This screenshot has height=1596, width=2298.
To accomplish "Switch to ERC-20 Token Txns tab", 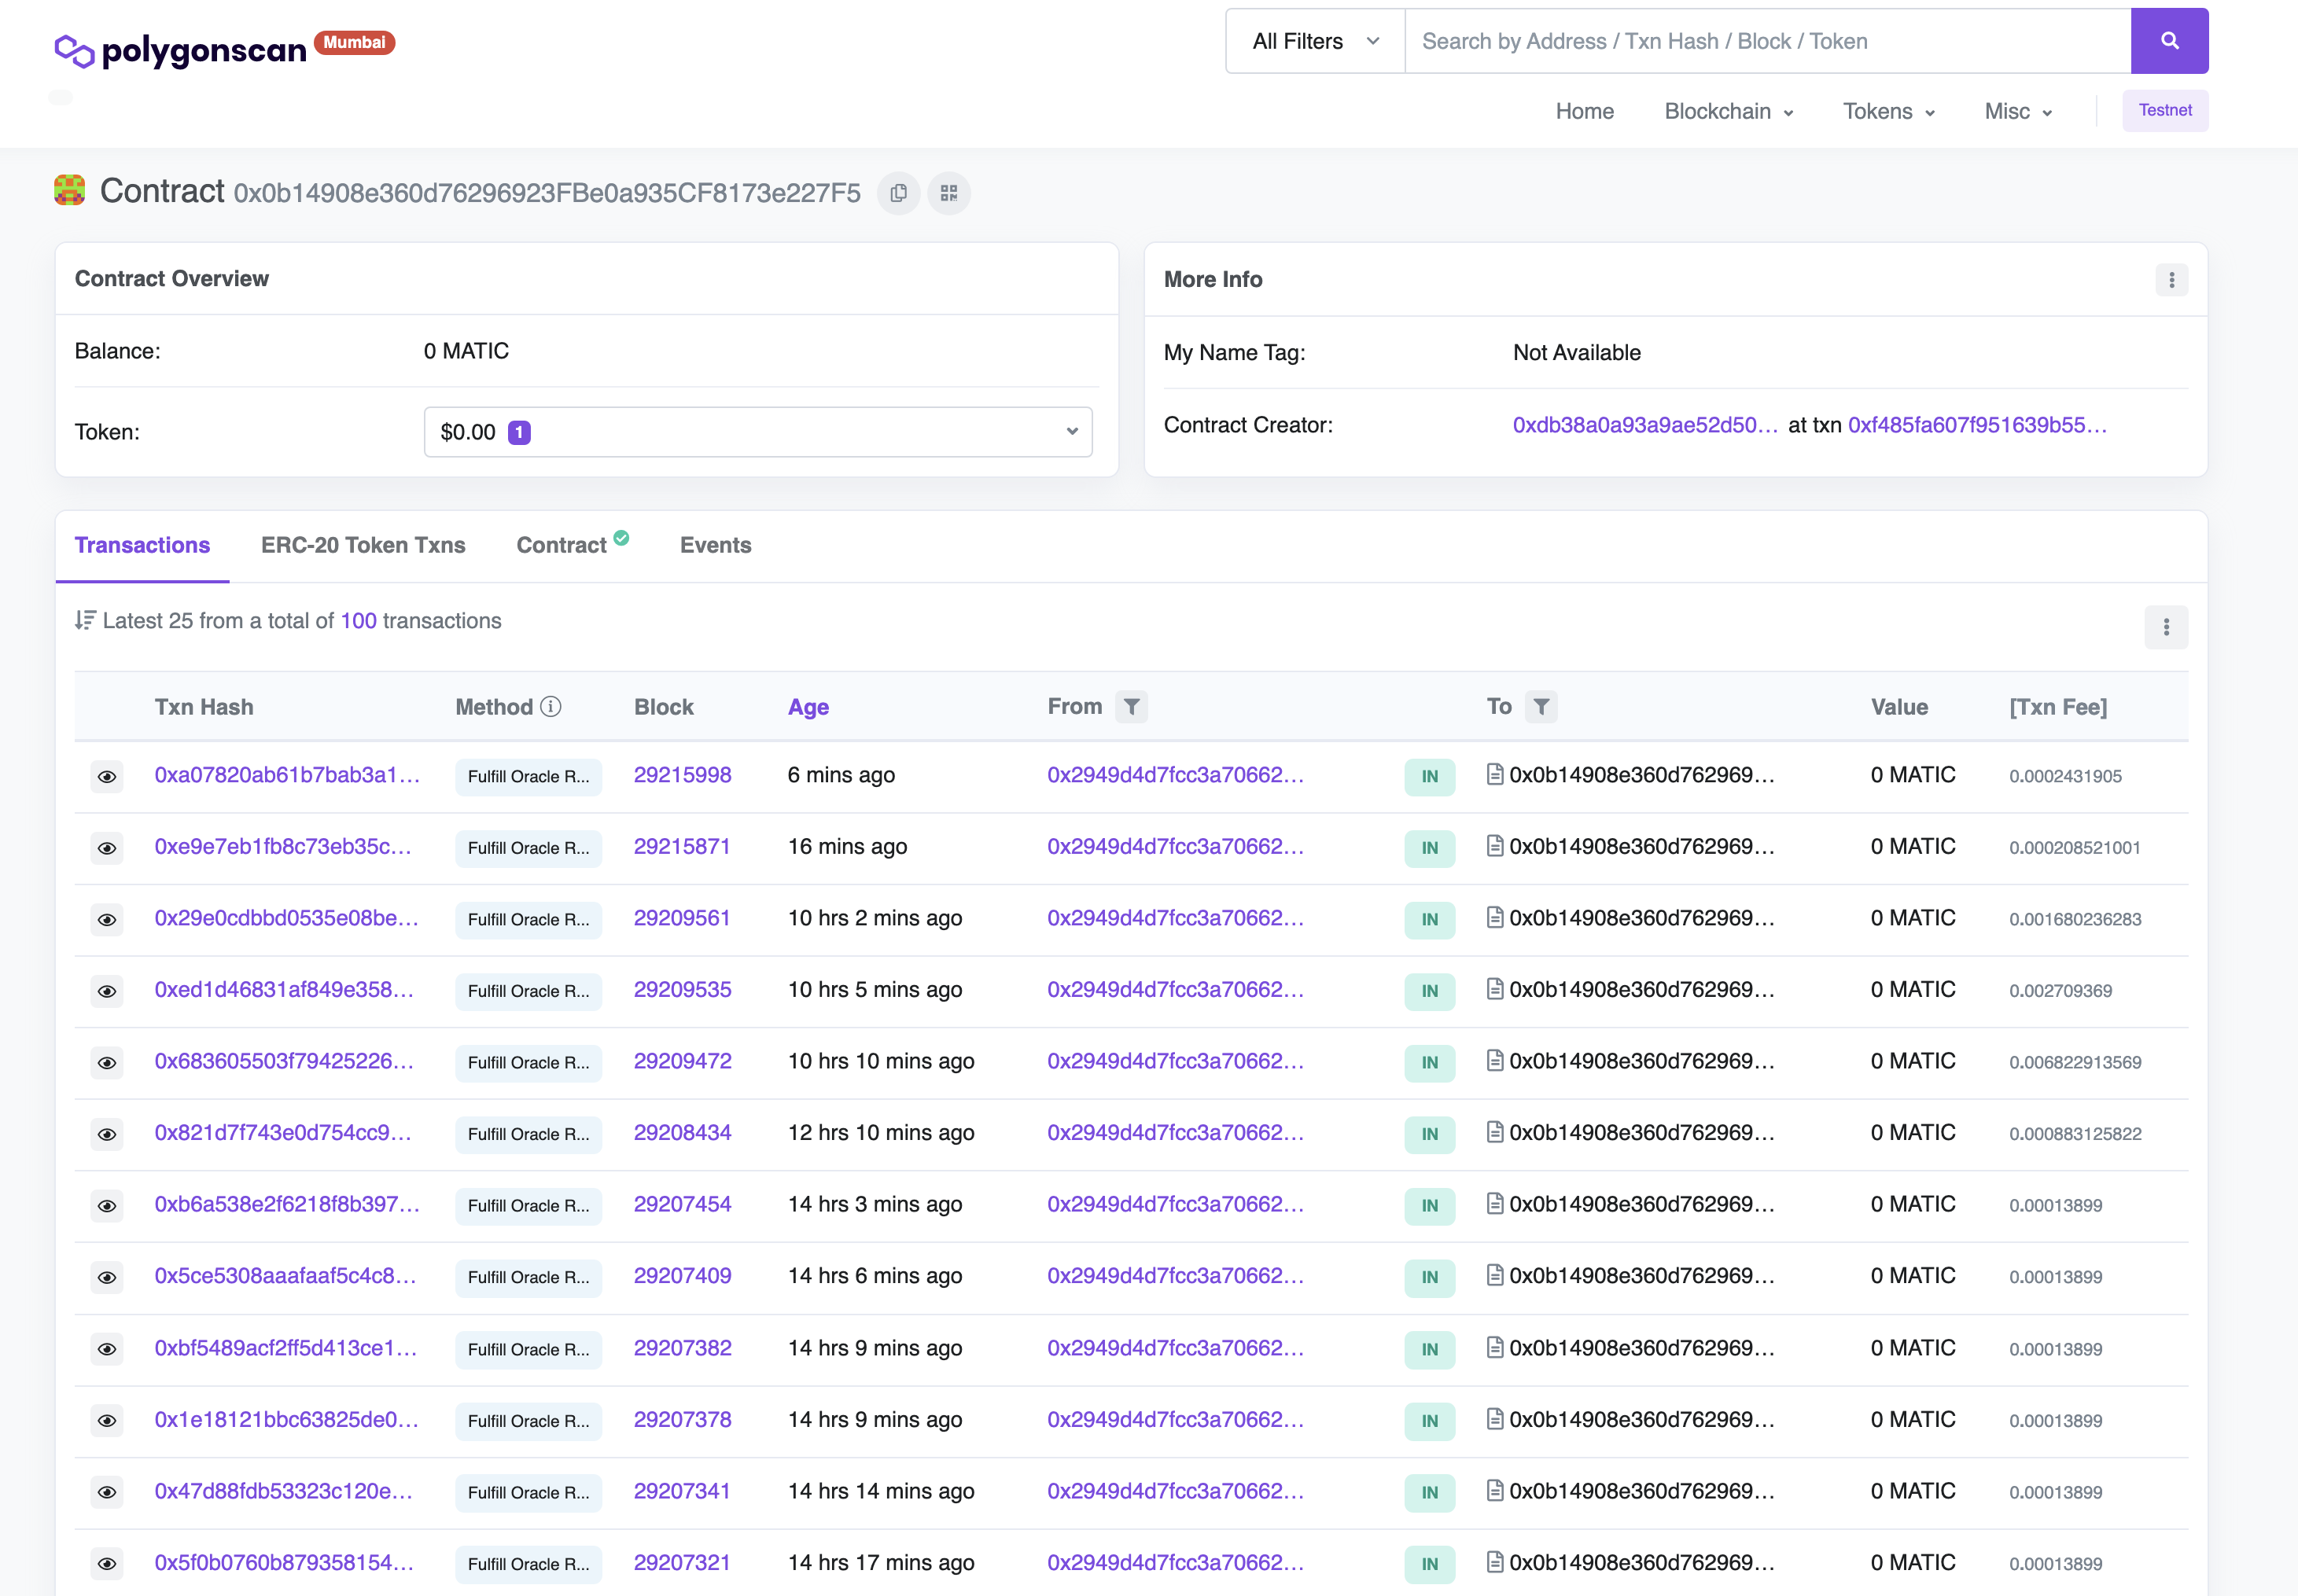I will [363, 545].
